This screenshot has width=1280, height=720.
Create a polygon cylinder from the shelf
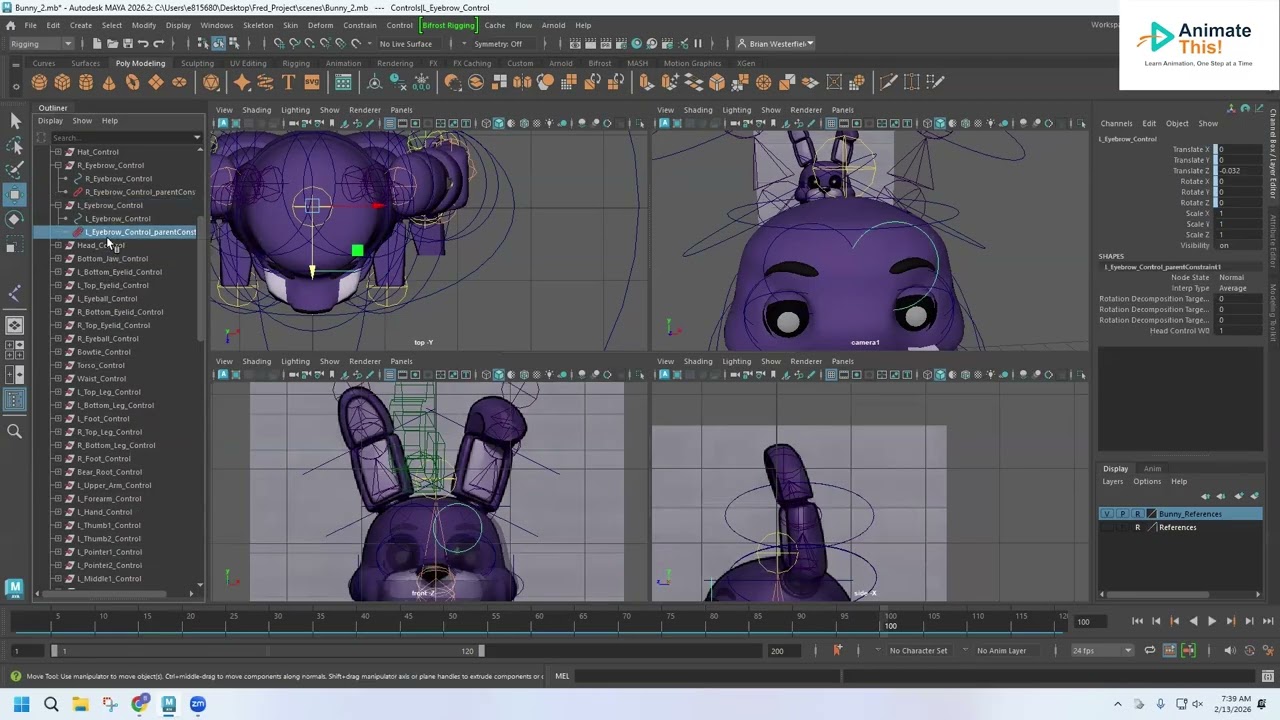point(86,82)
